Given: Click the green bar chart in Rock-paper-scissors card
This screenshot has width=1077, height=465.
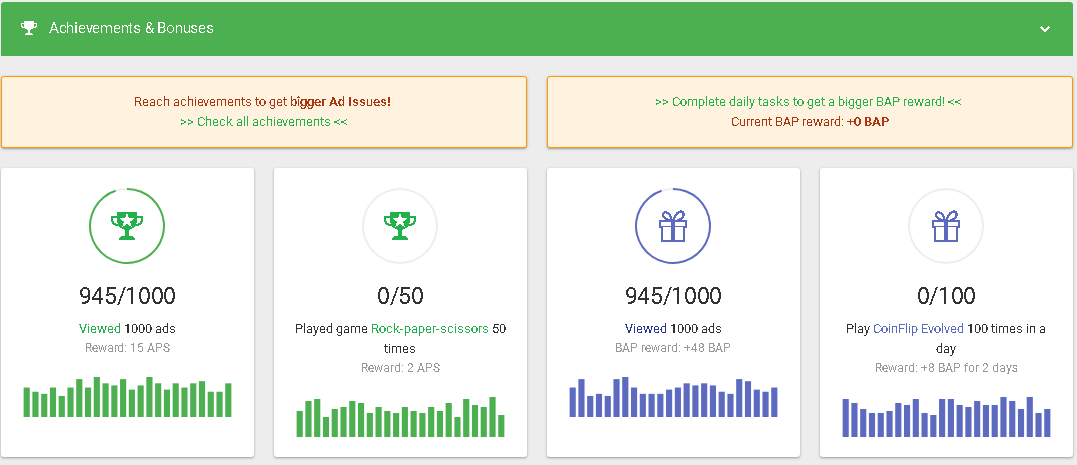Looking at the screenshot, I should tap(400, 417).
